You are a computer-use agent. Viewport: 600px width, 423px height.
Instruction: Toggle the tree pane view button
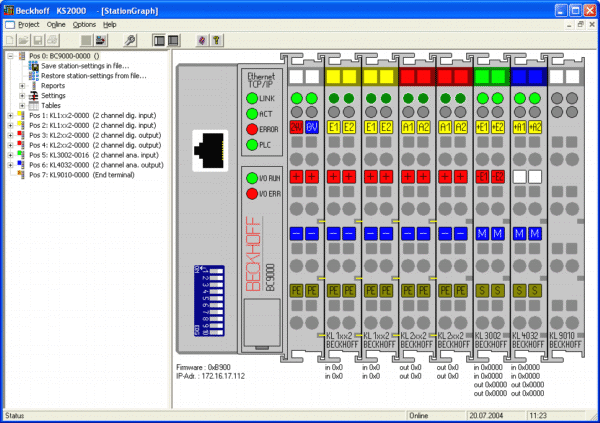(x=159, y=40)
